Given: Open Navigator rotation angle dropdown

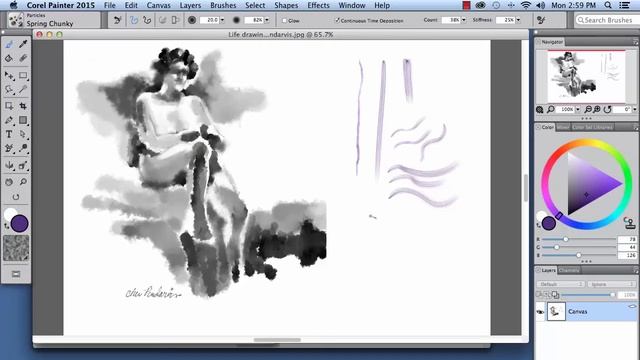Looking at the screenshot, I should [634, 109].
